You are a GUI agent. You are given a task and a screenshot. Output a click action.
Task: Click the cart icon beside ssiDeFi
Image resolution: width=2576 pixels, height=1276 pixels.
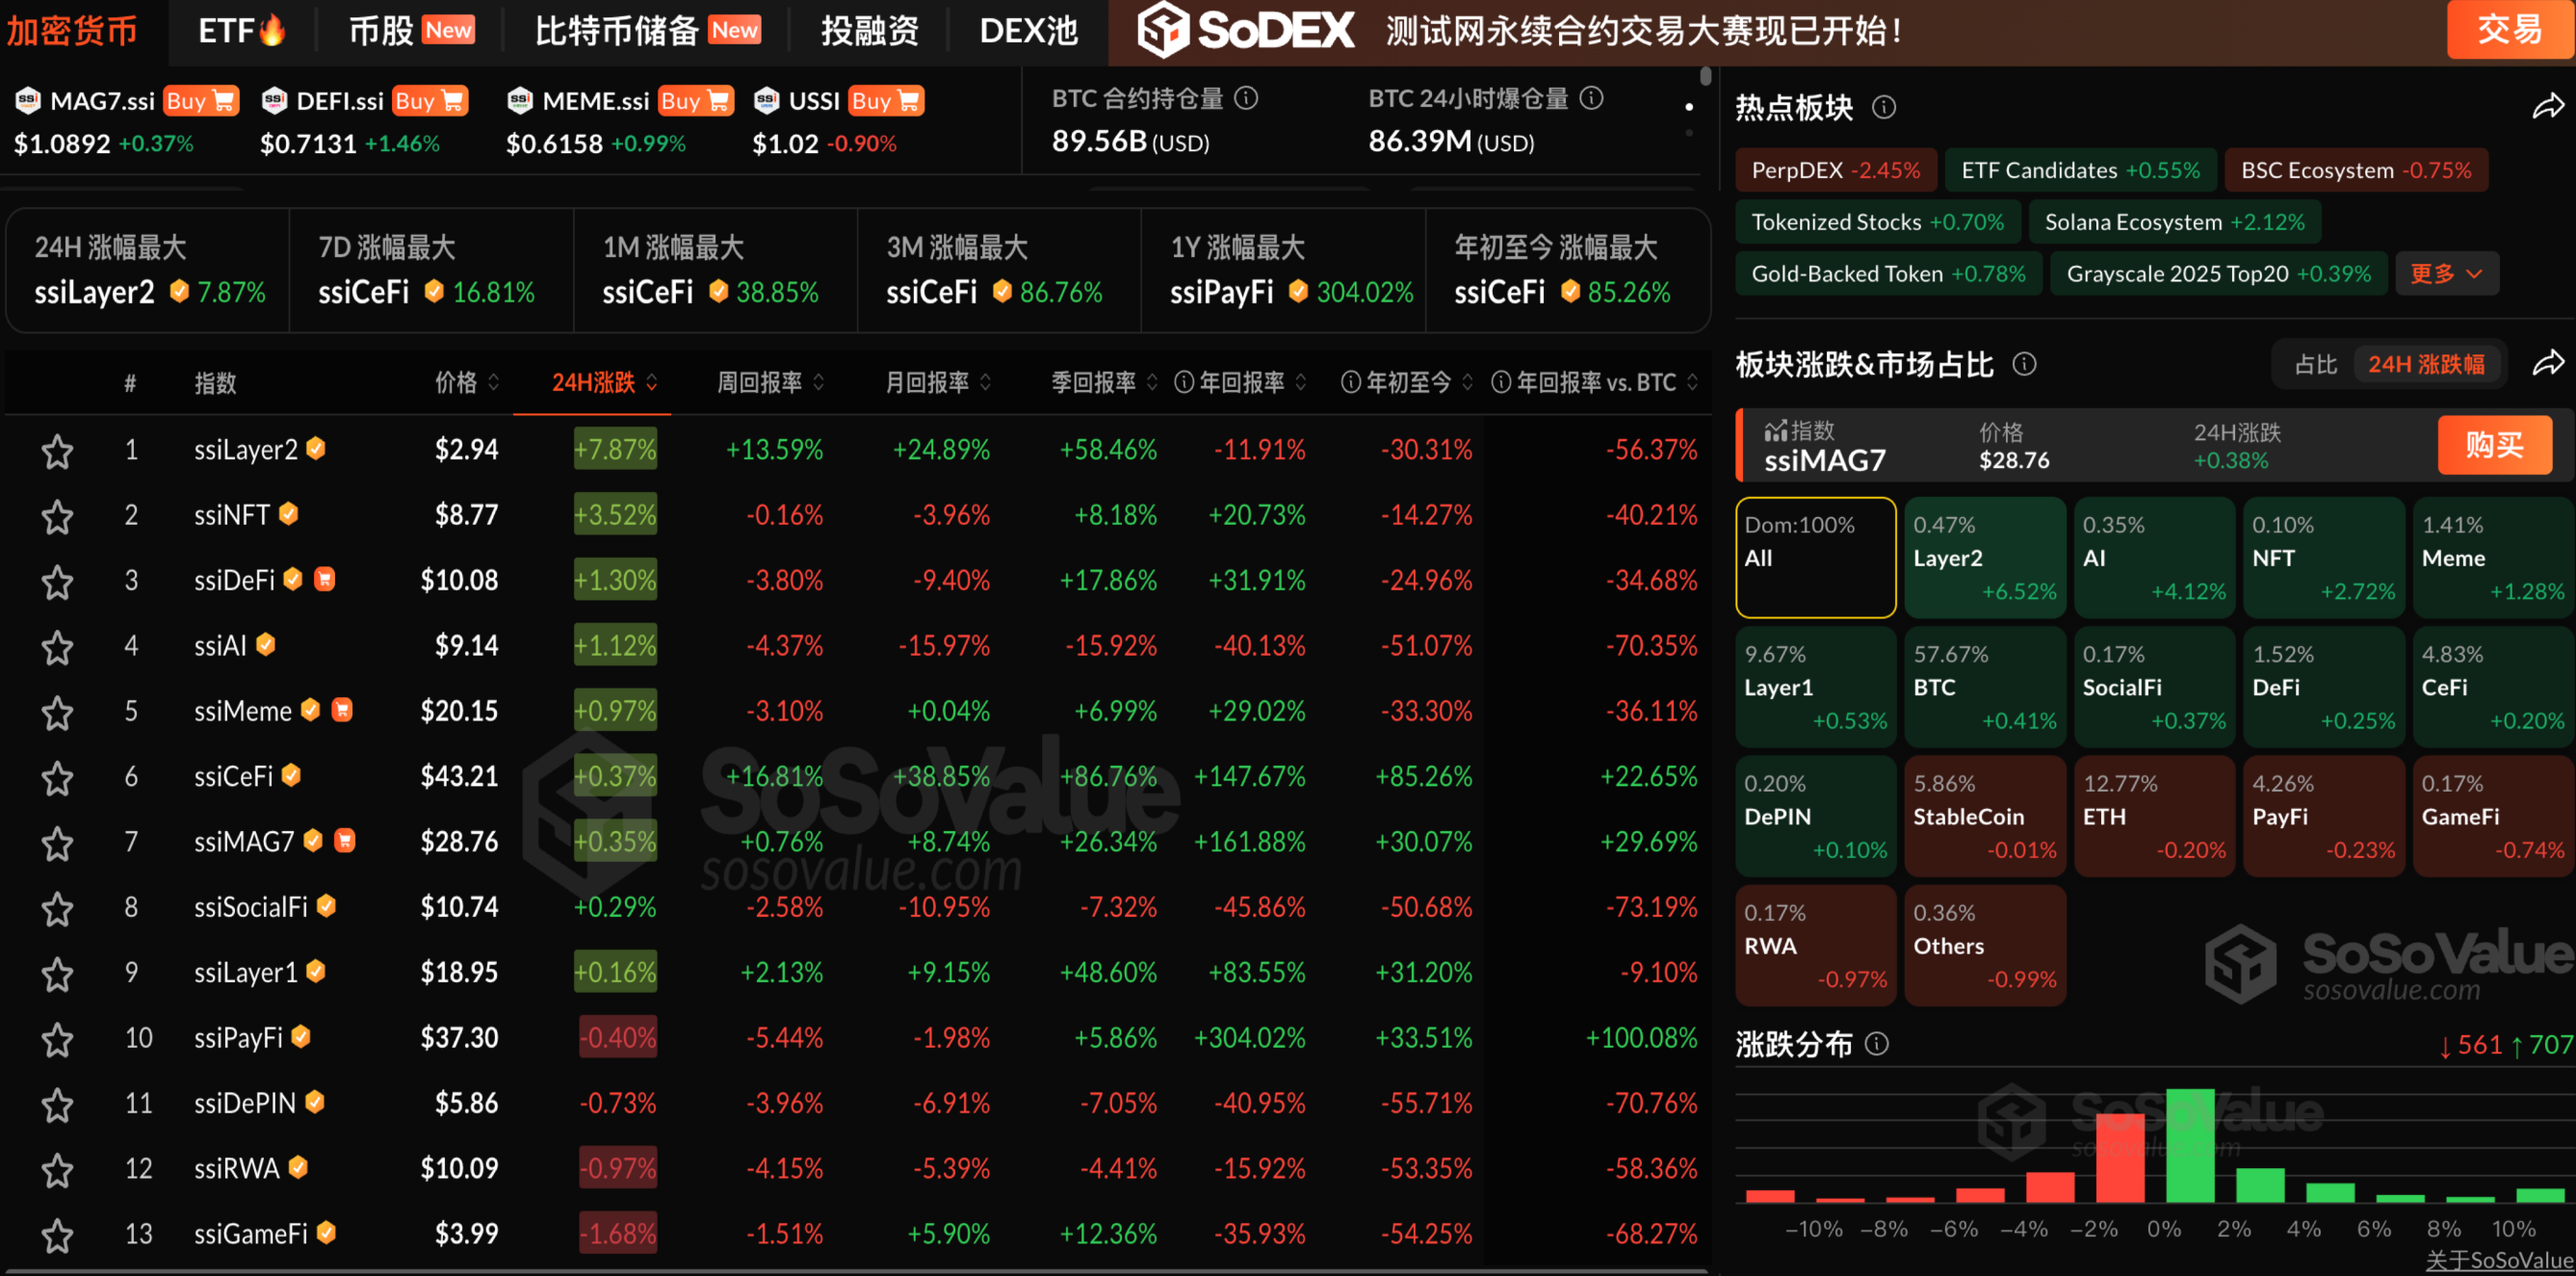(x=324, y=579)
